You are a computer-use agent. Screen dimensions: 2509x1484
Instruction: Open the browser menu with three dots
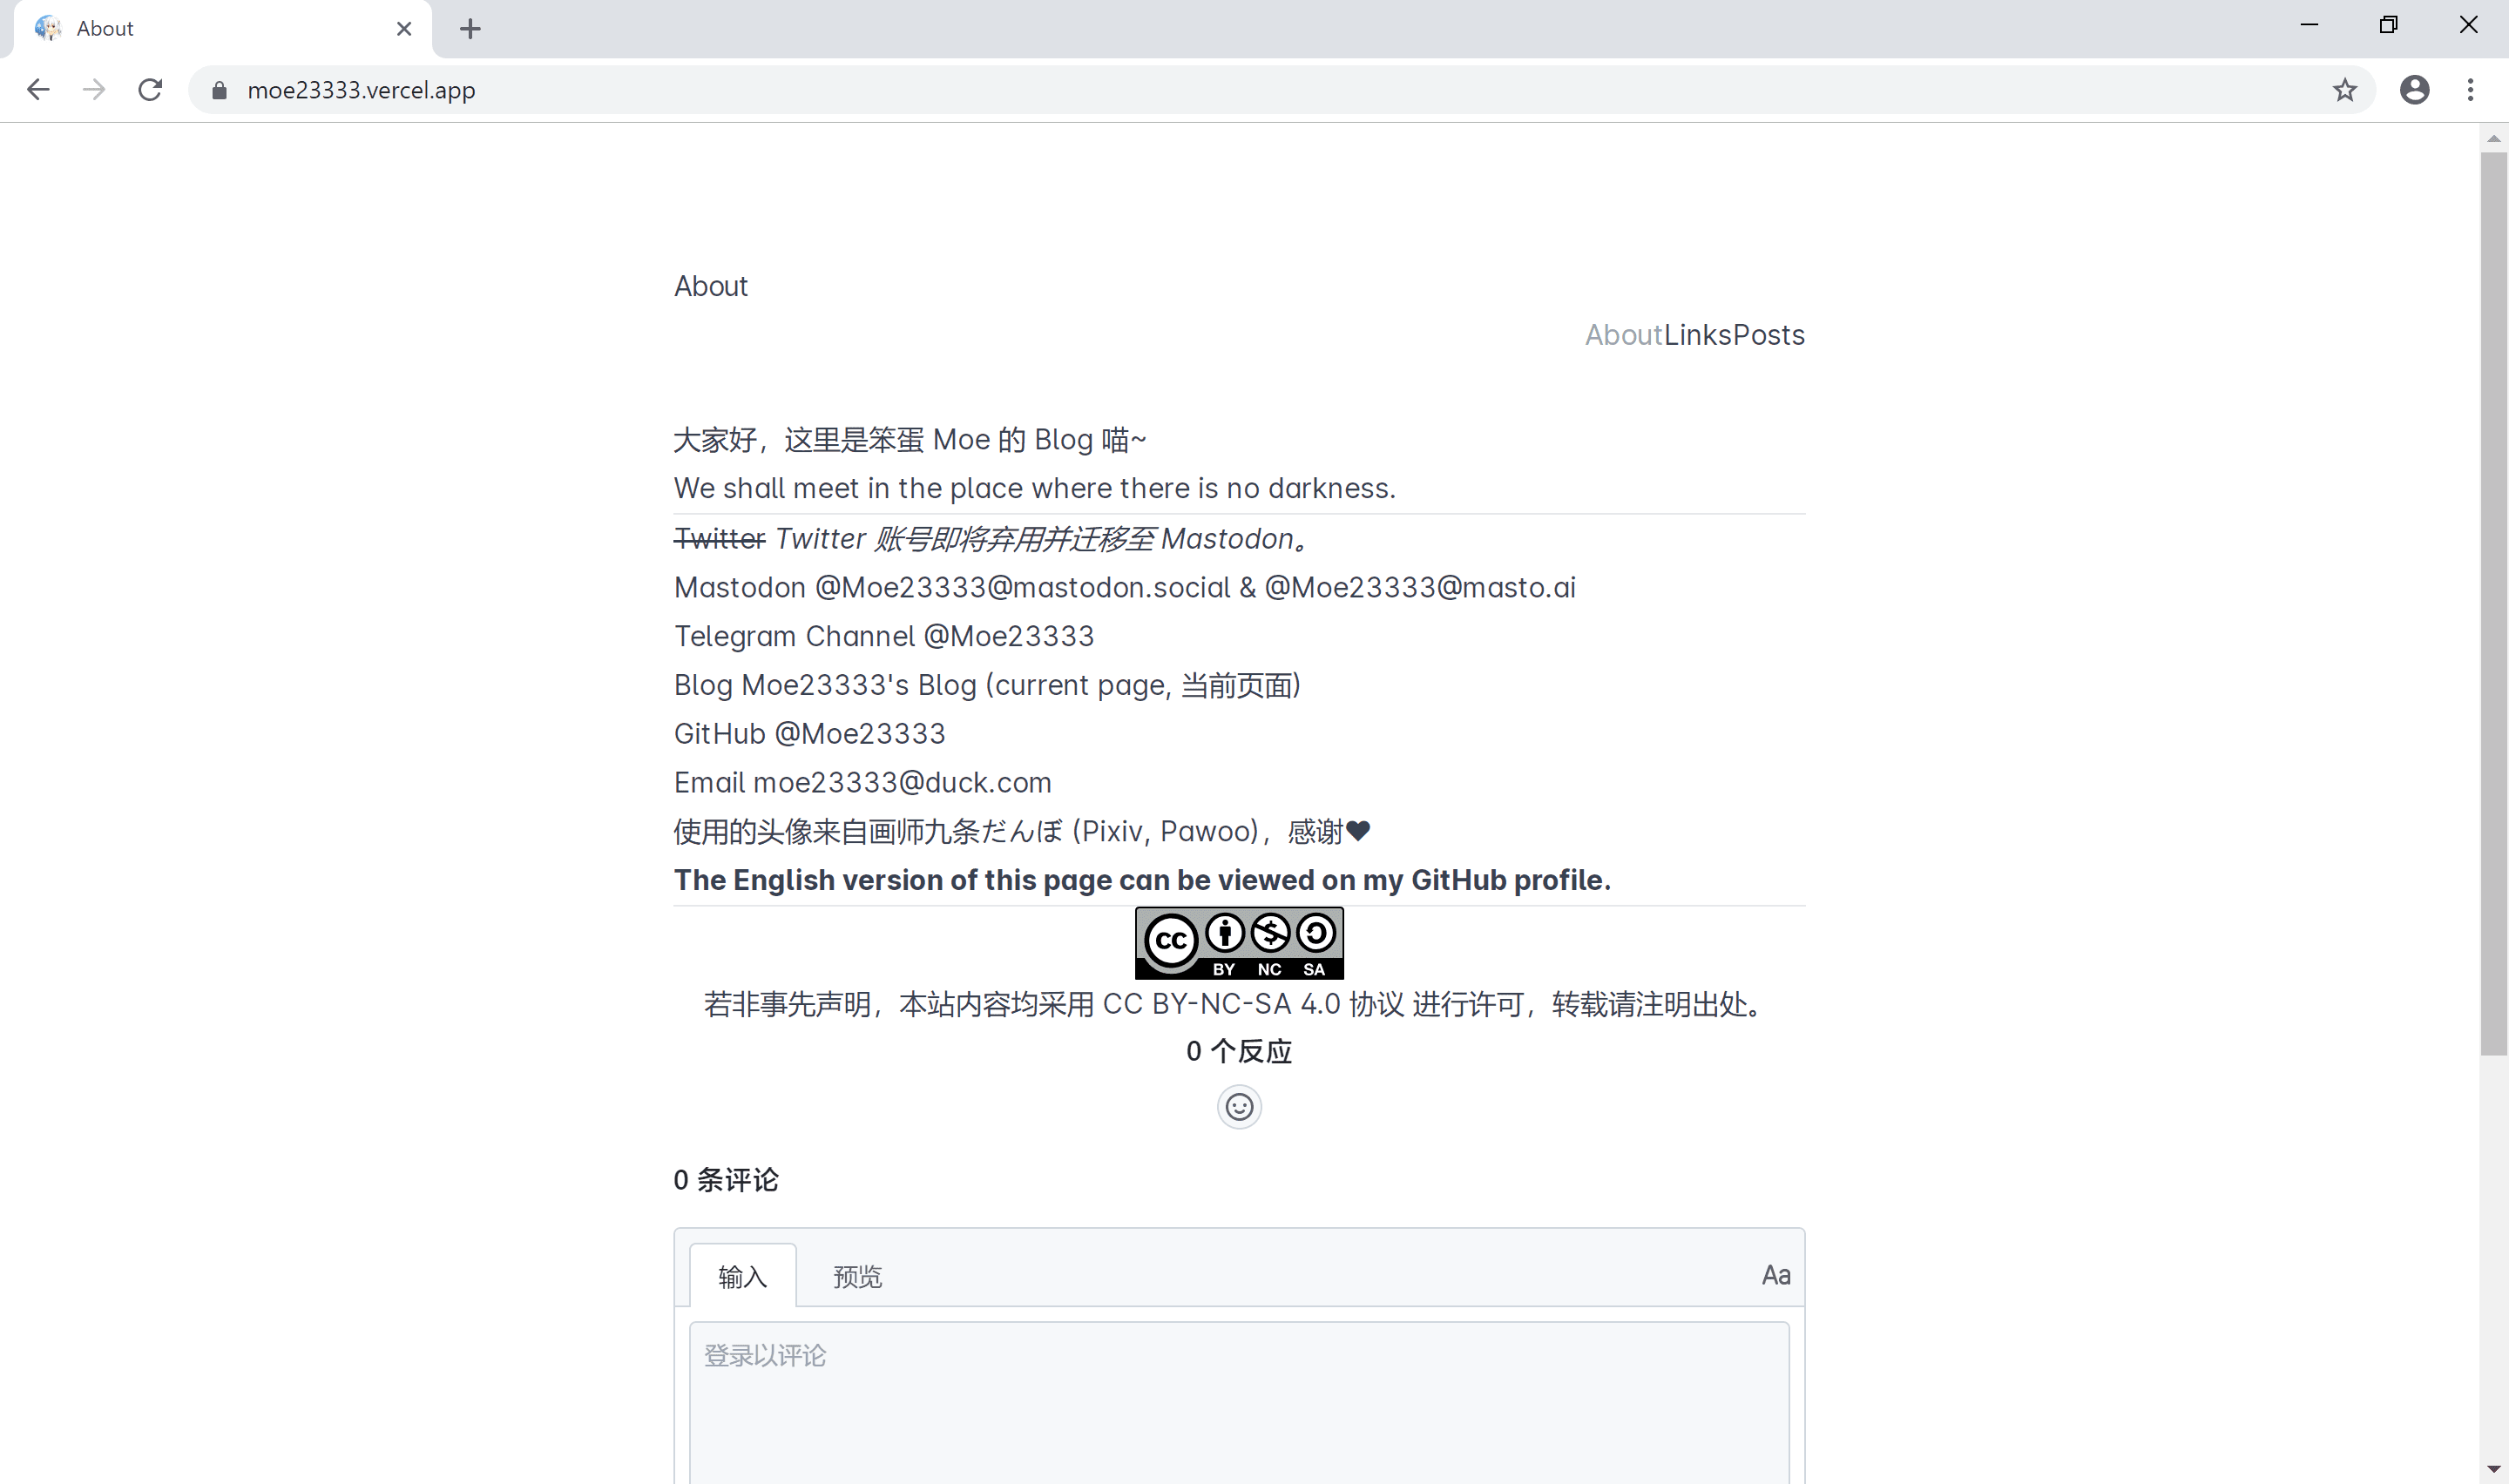2470,90
